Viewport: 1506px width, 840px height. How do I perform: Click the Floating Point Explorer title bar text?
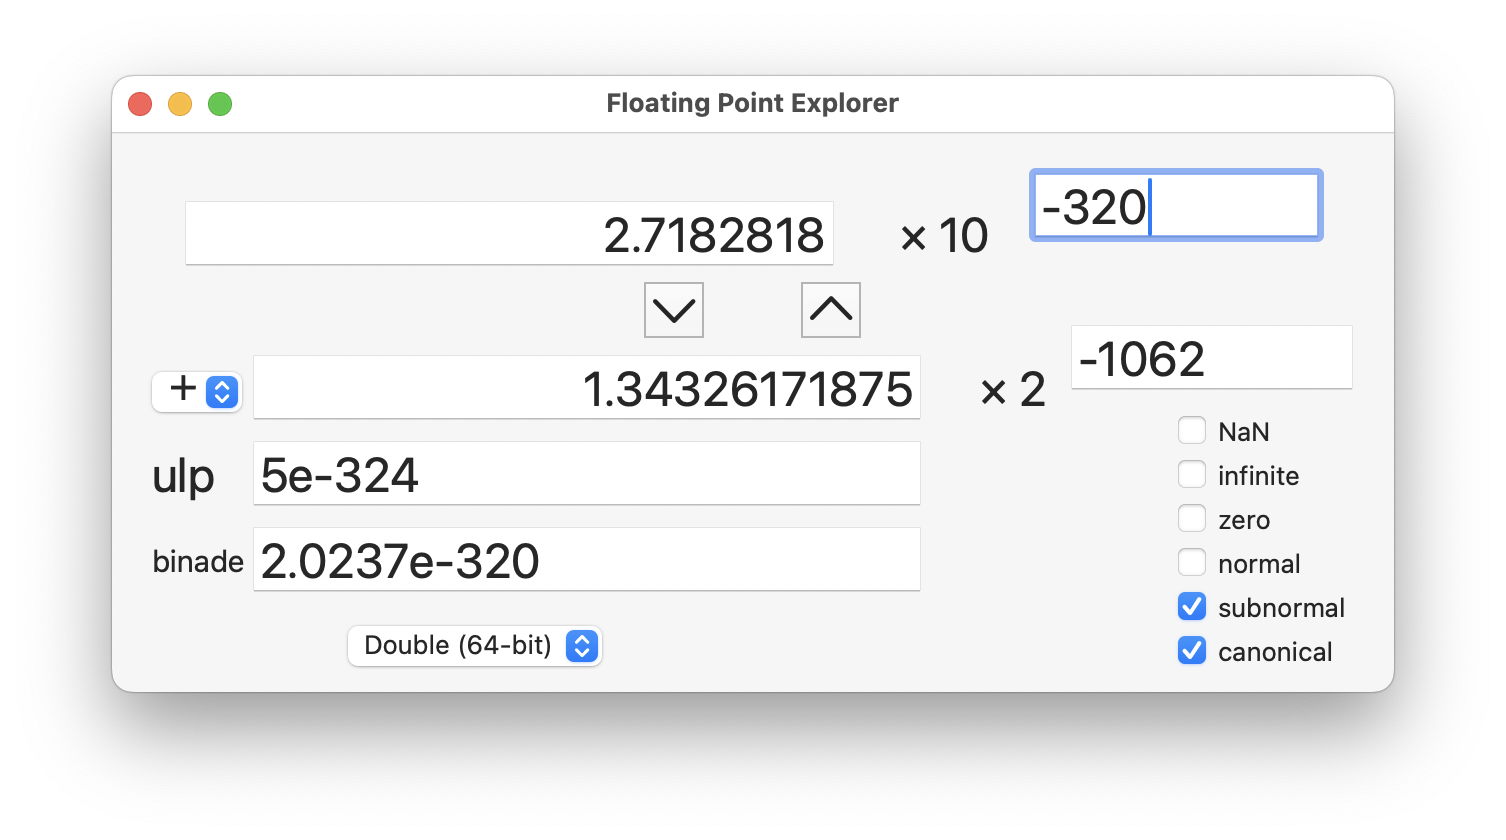[x=752, y=103]
